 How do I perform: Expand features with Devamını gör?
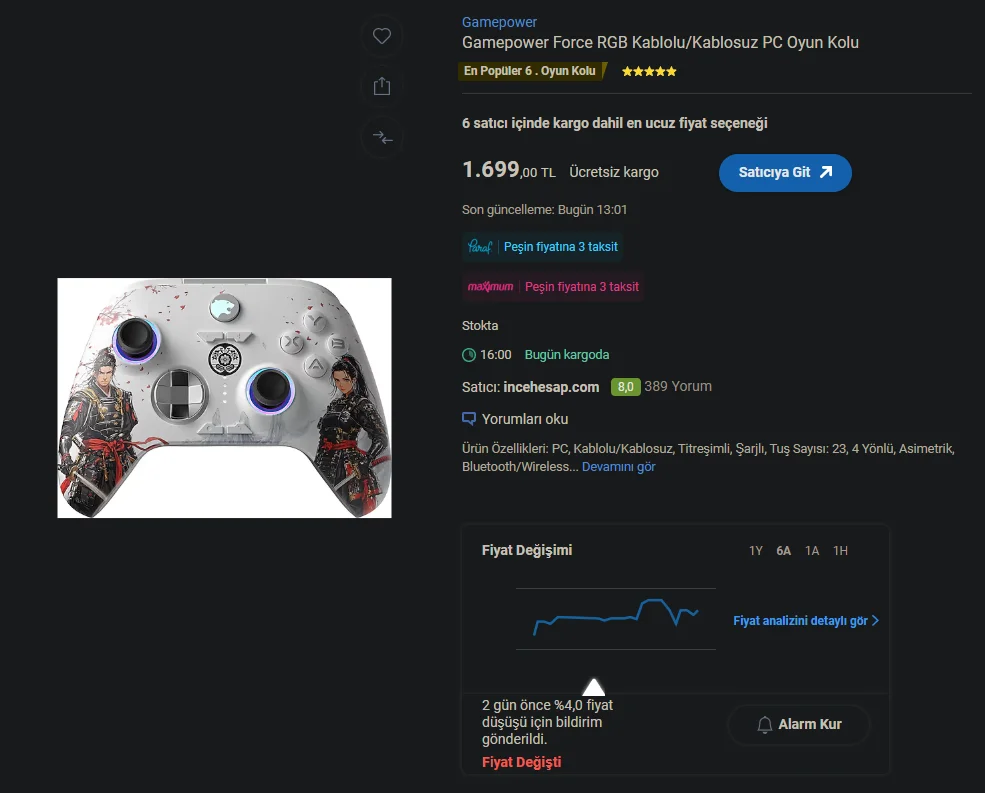[x=618, y=467]
